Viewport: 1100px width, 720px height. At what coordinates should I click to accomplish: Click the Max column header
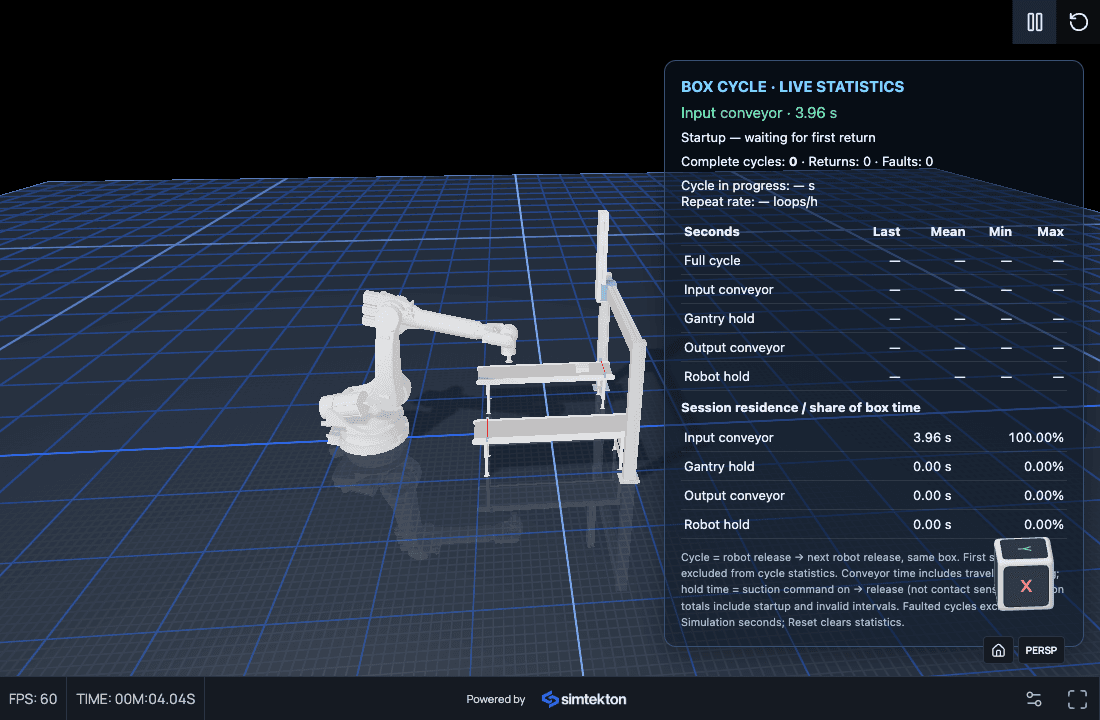(x=1050, y=232)
